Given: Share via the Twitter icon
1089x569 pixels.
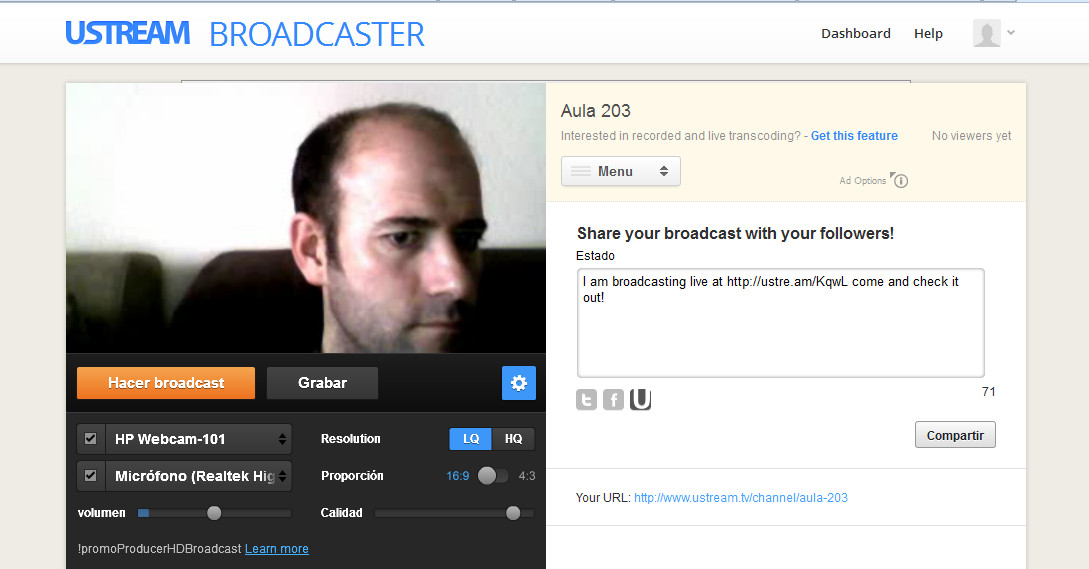Looking at the screenshot, I should [586, 400].
